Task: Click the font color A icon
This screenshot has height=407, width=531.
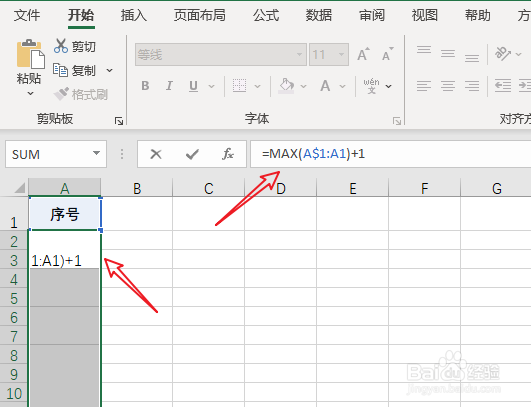Action: (325, 86)
